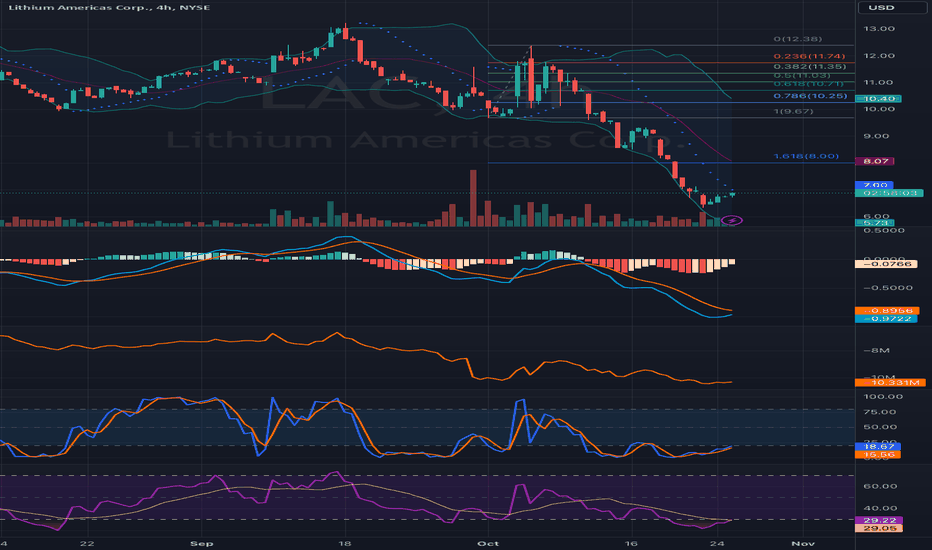Click the -0.9722 MACD line value tag
Image resolution: width=932 pixels, height=550 pixels.
click(x=886, y=319)
